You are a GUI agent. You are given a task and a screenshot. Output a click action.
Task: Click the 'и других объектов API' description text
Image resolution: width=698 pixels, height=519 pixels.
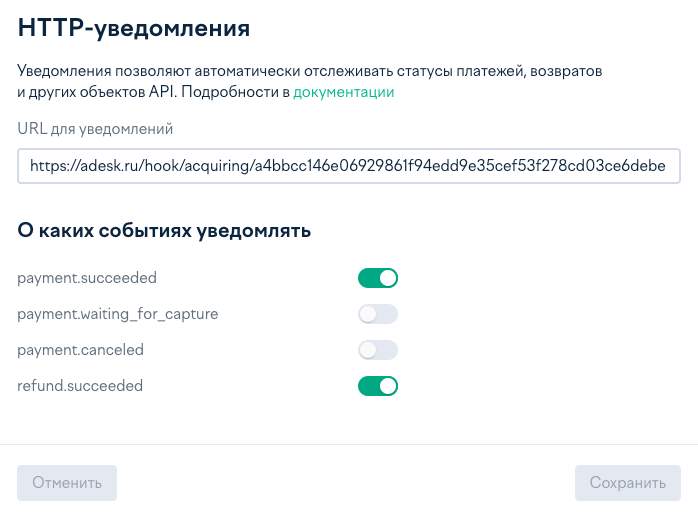click(97, 92)
